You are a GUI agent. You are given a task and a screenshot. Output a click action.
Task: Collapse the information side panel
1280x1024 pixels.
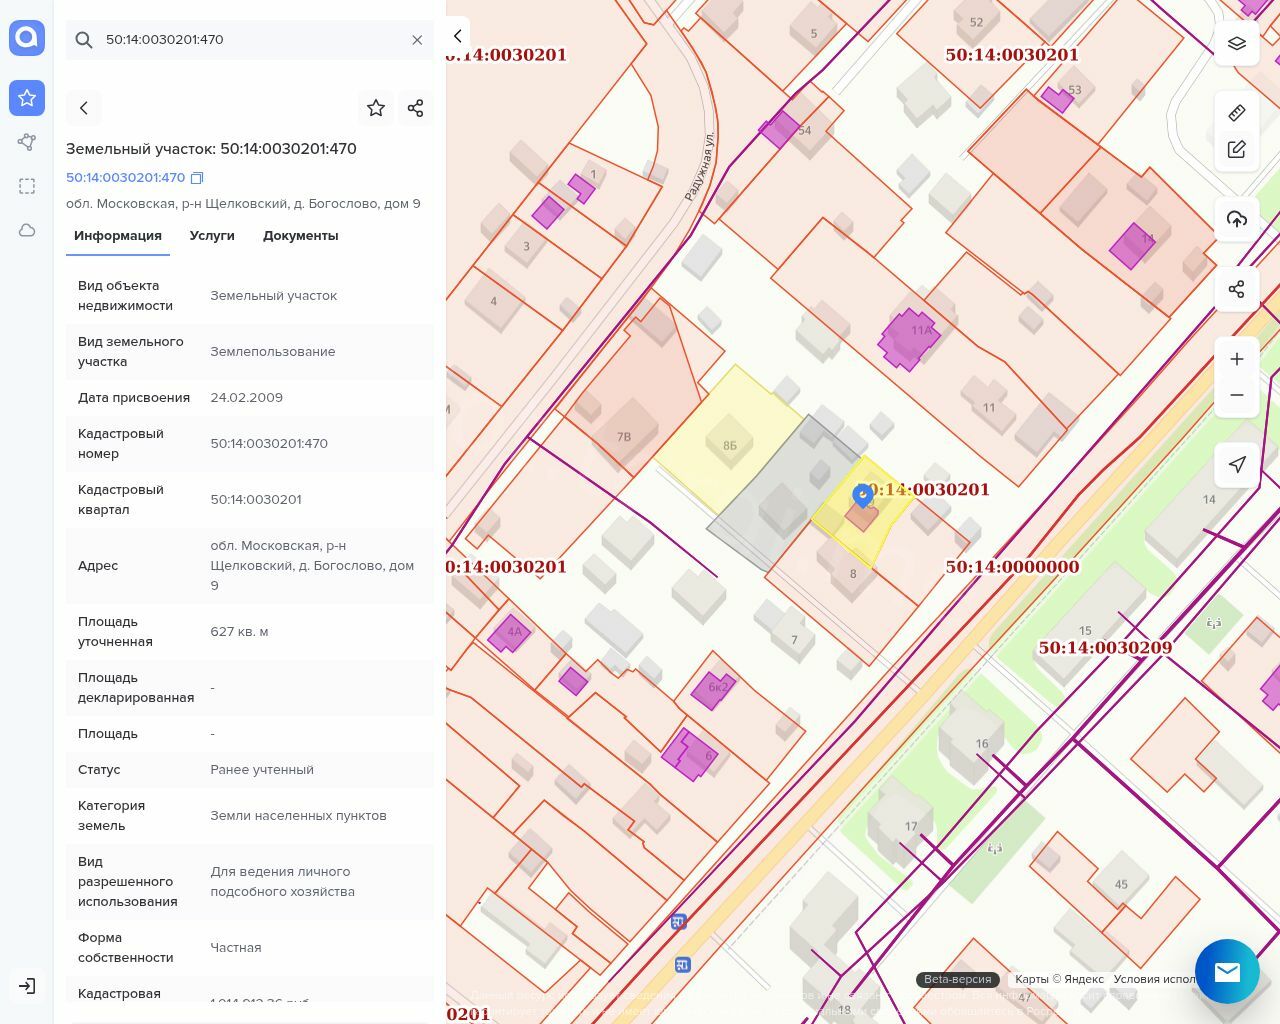tap(457, 36)
